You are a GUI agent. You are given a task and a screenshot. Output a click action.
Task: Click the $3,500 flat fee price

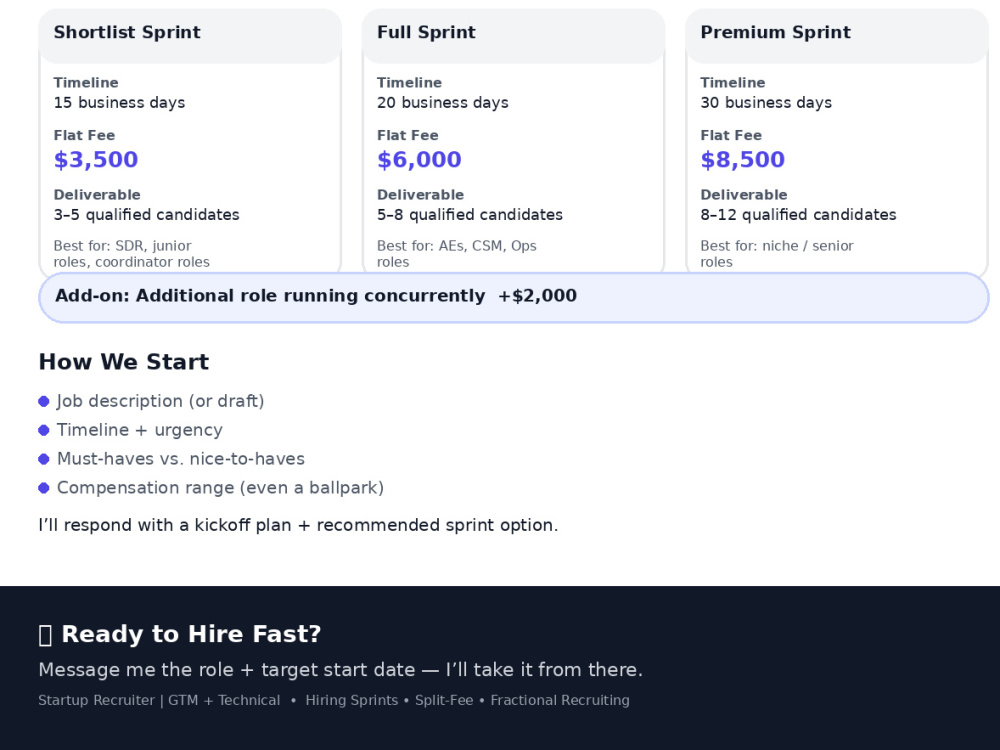point(96,159)
